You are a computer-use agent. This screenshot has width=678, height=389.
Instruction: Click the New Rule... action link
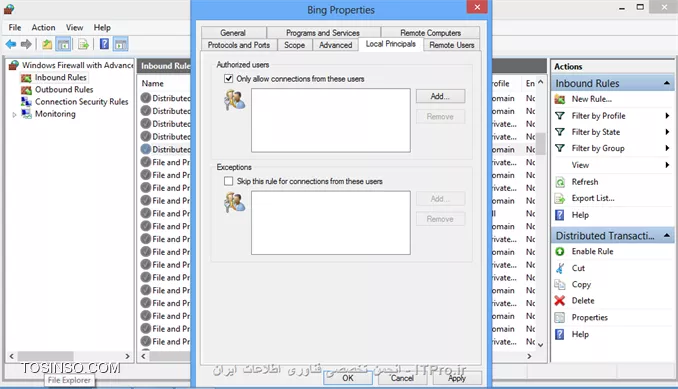tap(592, 99)
